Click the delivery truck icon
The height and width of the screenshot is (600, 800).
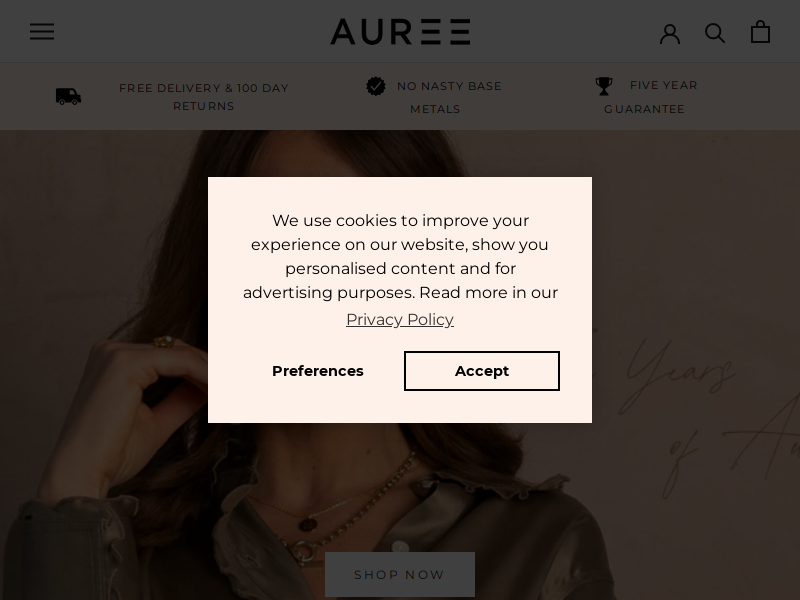coord(68,96)
